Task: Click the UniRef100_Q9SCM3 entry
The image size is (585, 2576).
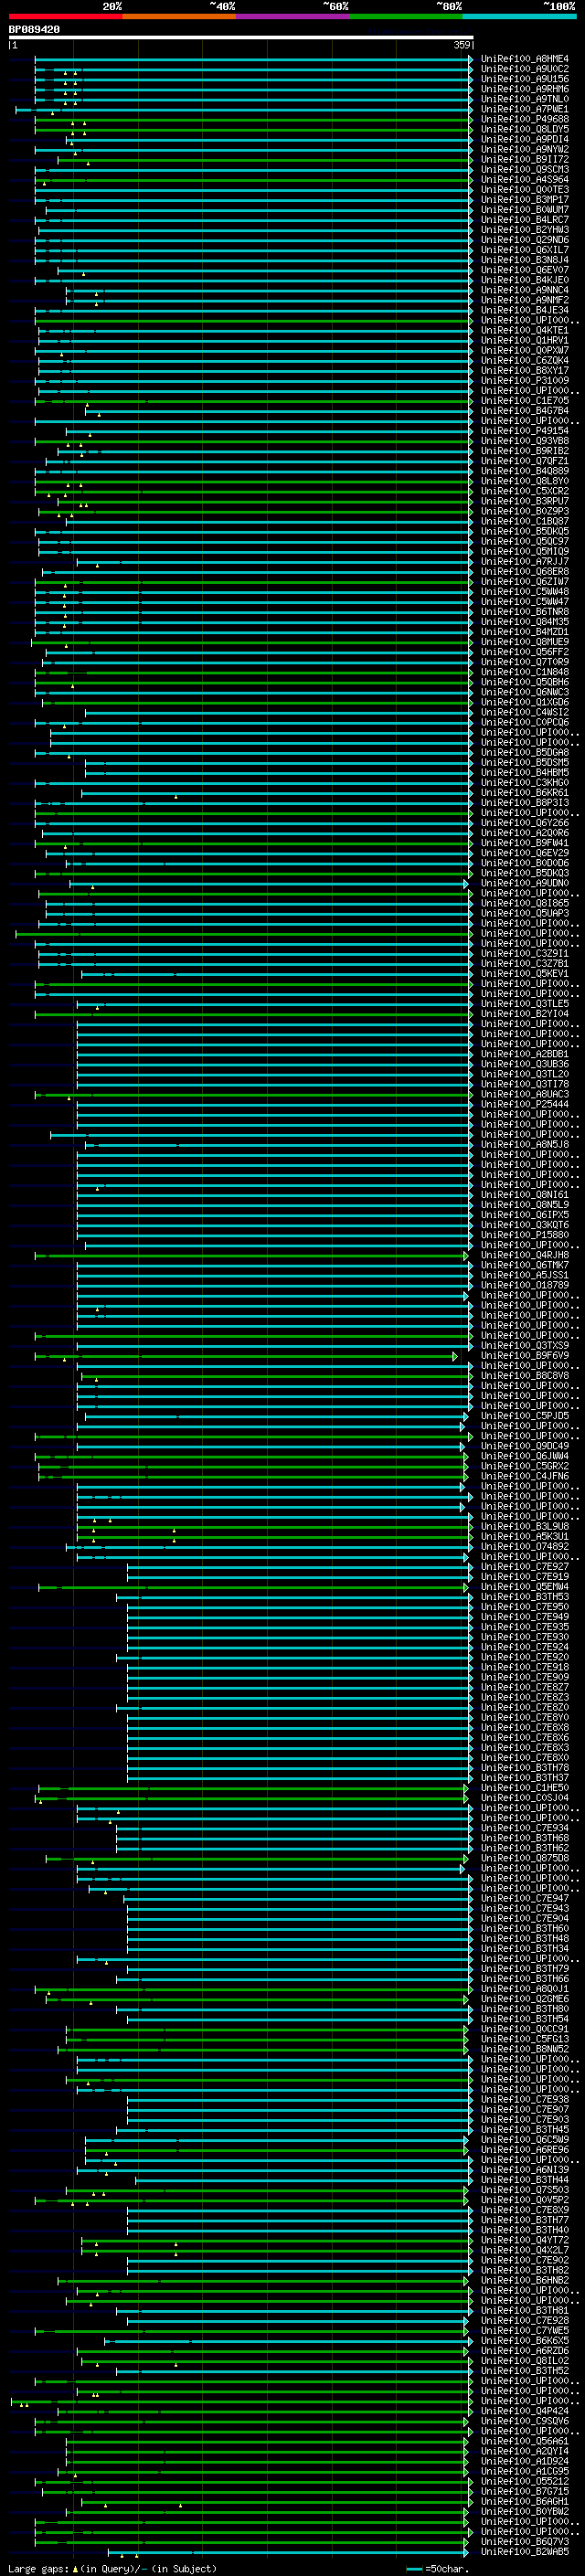Action: click(x=525, y=169)
